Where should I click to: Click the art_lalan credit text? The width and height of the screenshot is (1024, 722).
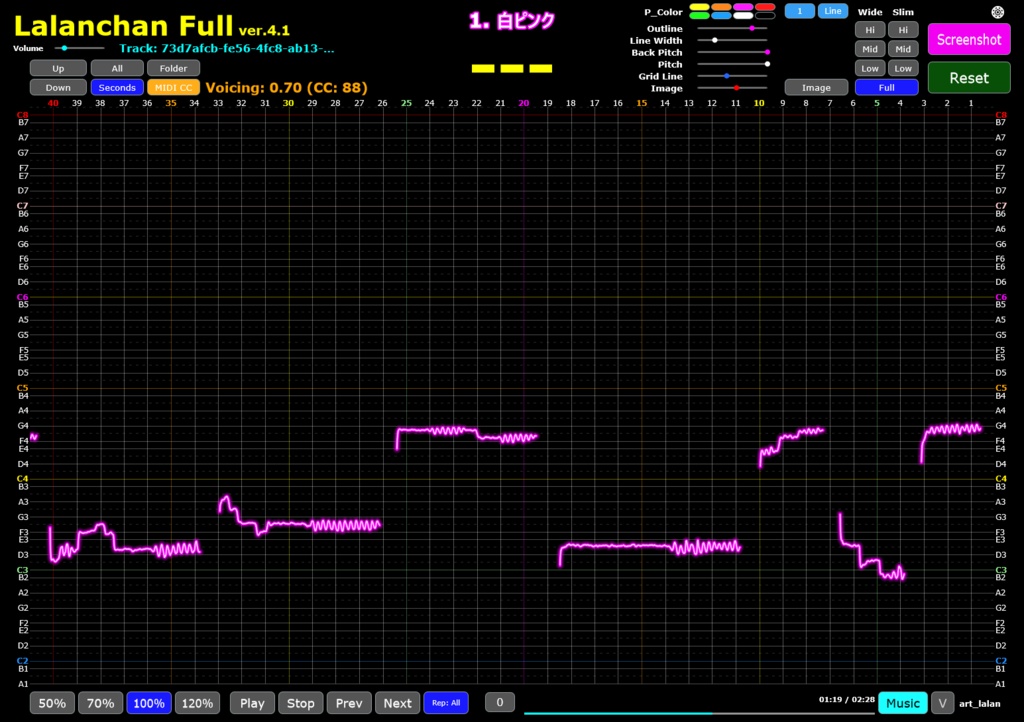(980, 703)
